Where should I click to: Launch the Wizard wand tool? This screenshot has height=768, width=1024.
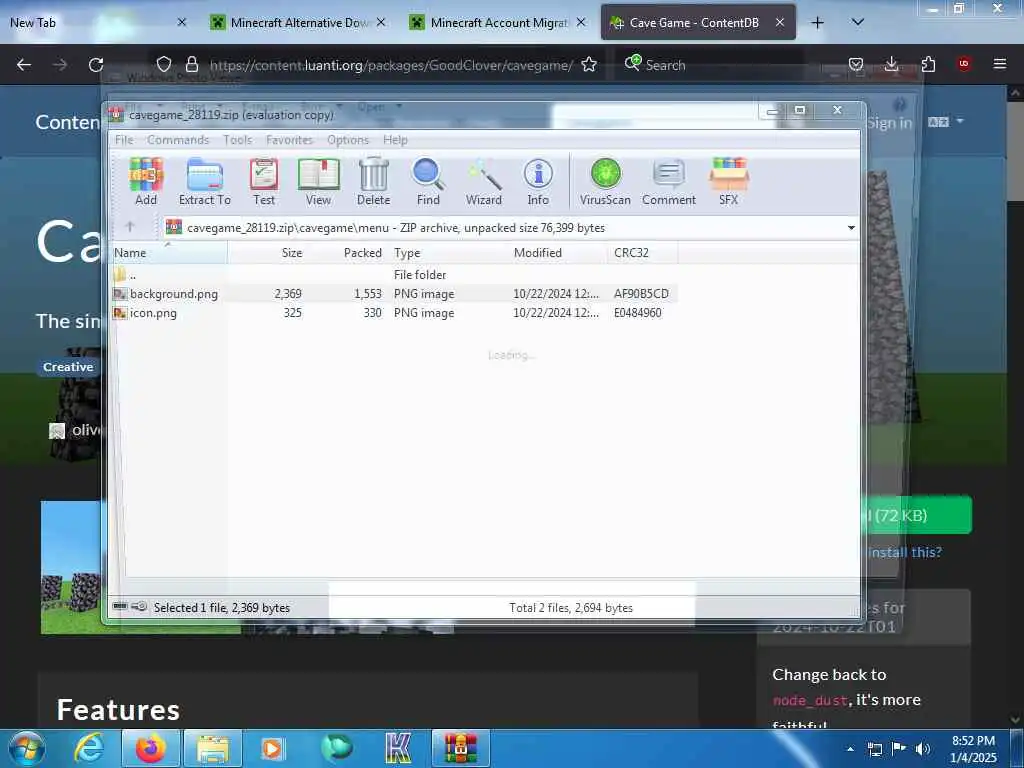point(484,182)
